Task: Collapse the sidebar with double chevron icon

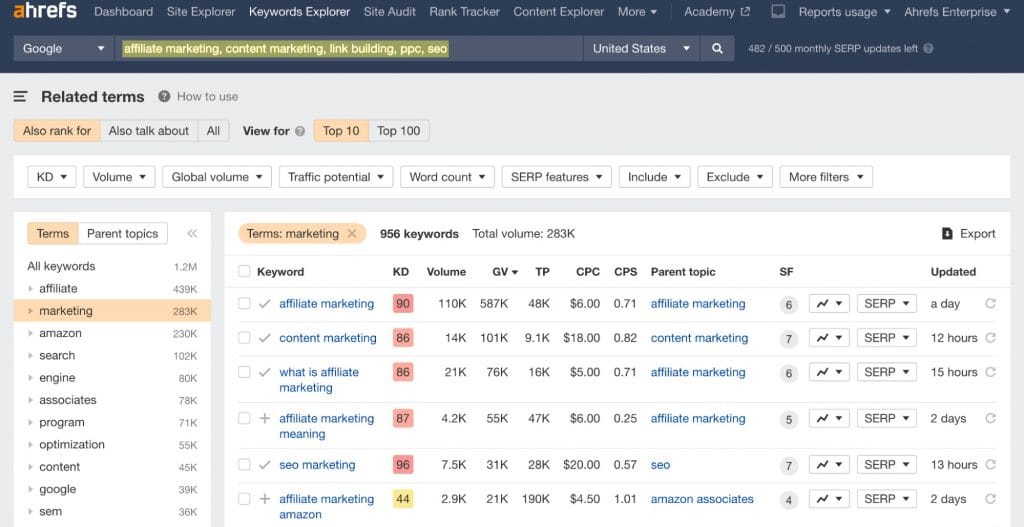Action: (192, 234)
